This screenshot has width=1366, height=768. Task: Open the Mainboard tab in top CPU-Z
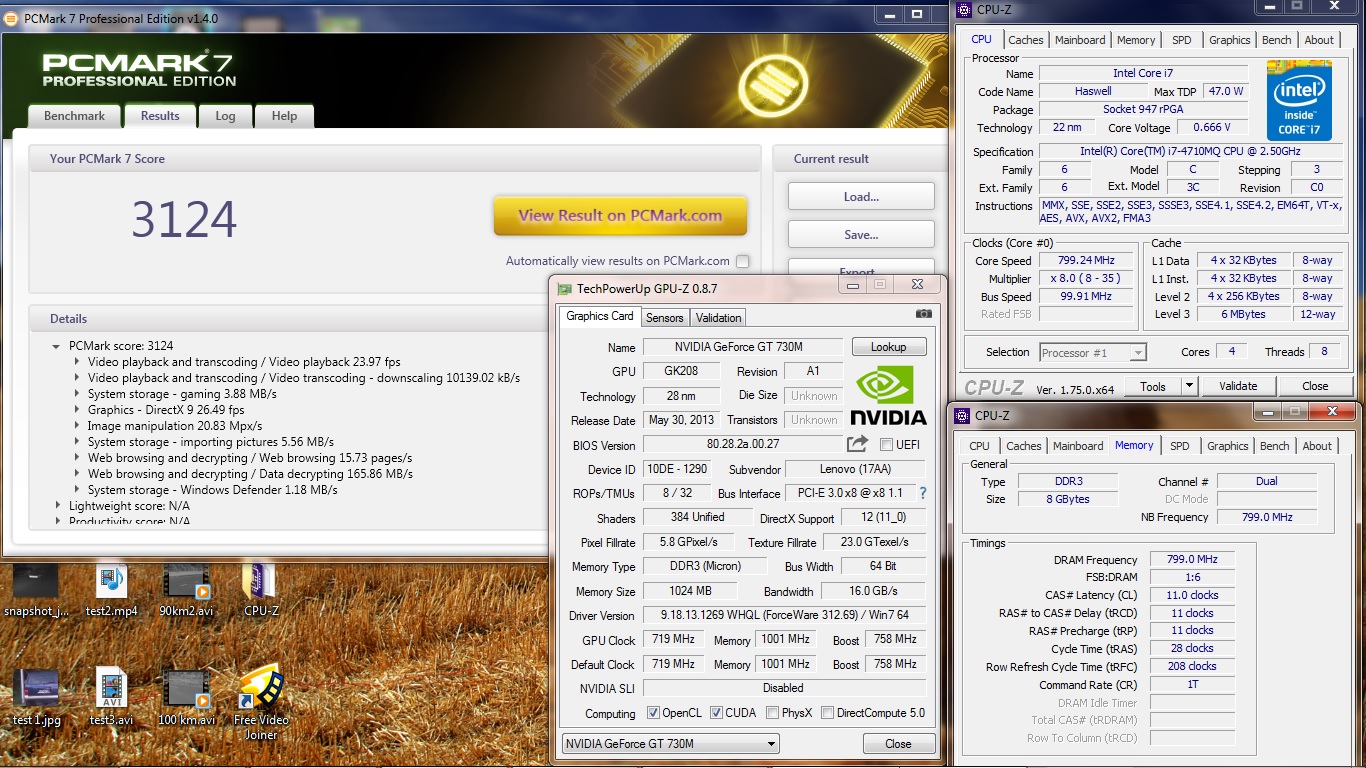(x=1080, y=40)
